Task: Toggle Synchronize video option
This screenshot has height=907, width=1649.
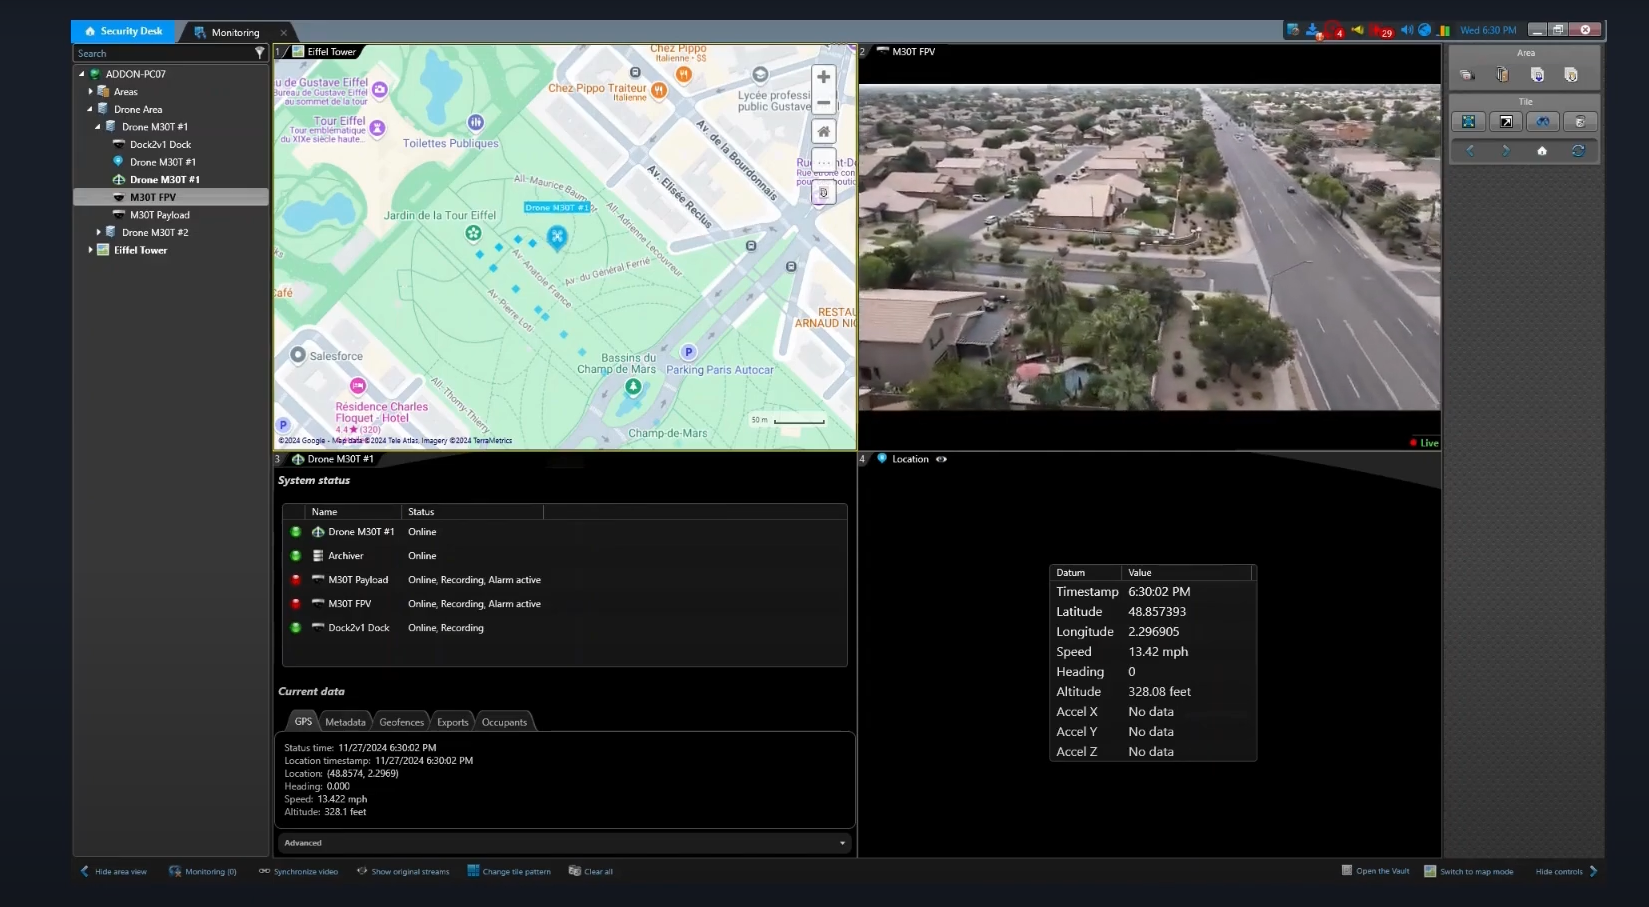Action: pyautogui.click(x=298, y=871)
